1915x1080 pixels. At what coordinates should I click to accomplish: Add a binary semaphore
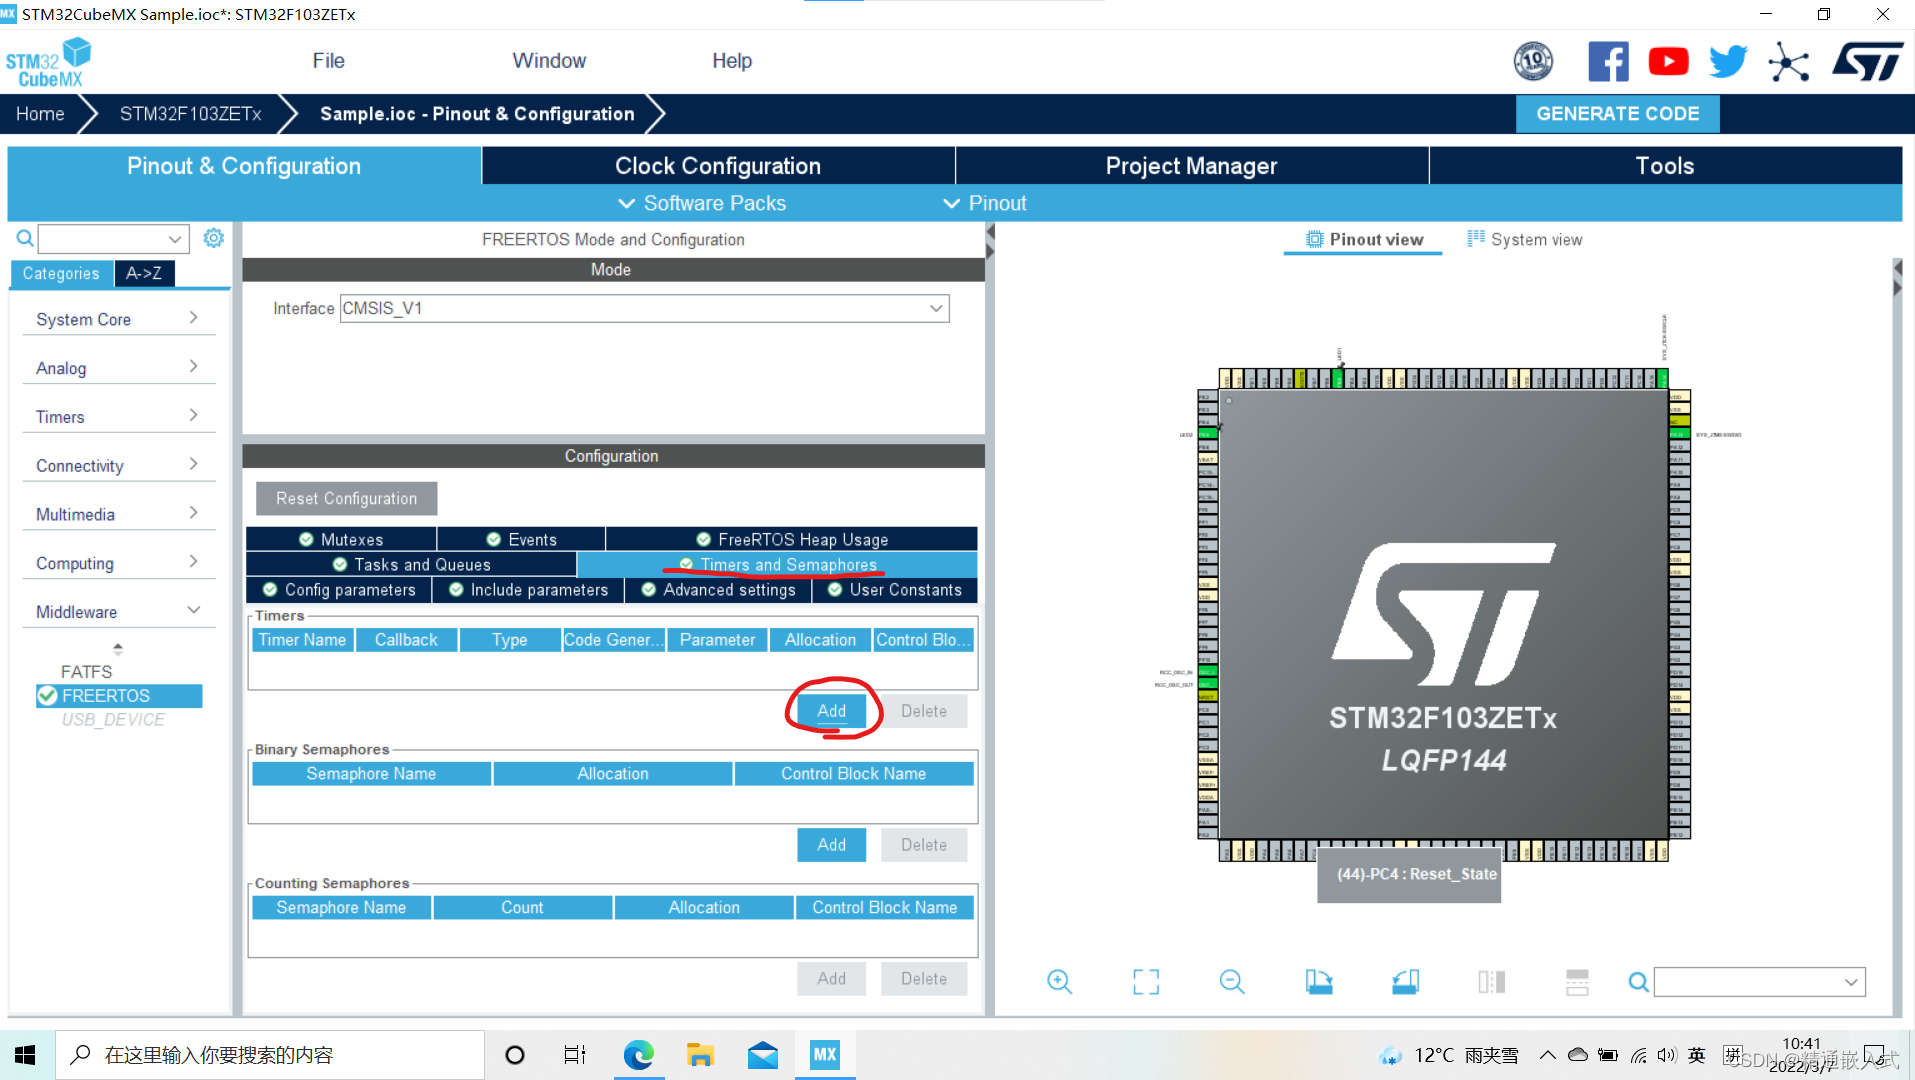point(831,845)
